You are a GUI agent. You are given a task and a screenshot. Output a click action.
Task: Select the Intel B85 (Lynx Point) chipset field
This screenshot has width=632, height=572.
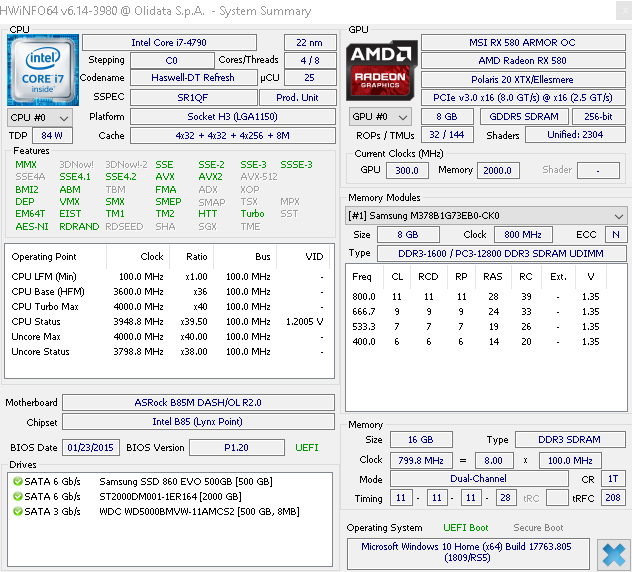click(198, 422)
